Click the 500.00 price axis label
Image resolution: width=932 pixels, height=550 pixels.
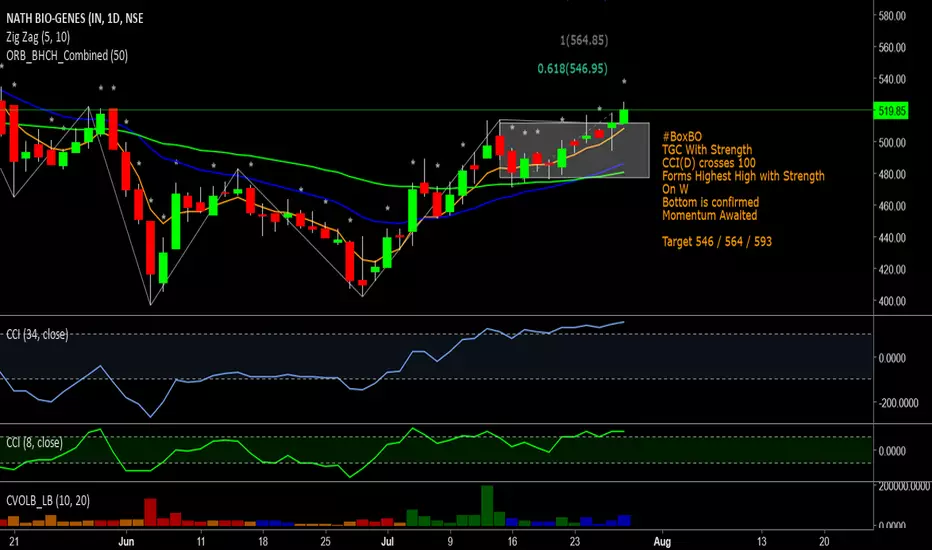(892, 143)
